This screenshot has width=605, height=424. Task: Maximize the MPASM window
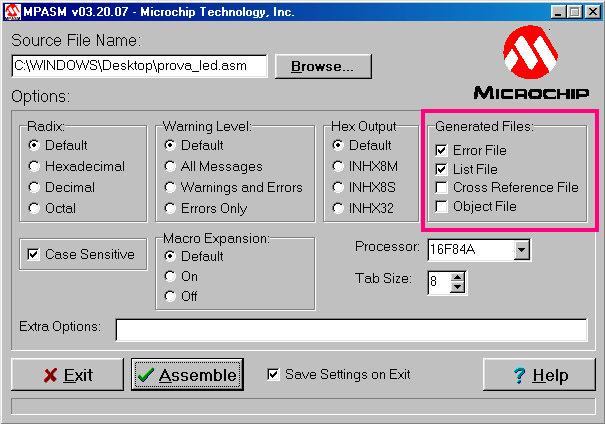click(574, 12)
